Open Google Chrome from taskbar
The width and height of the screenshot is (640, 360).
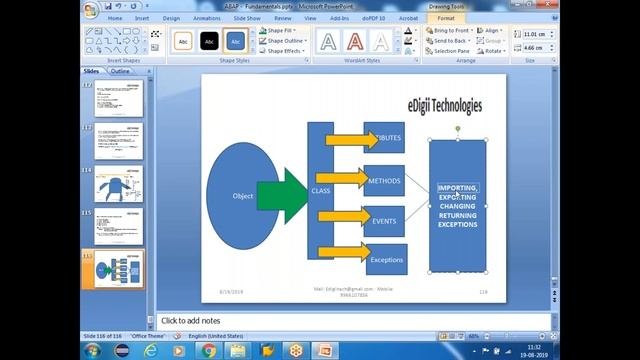209,351
